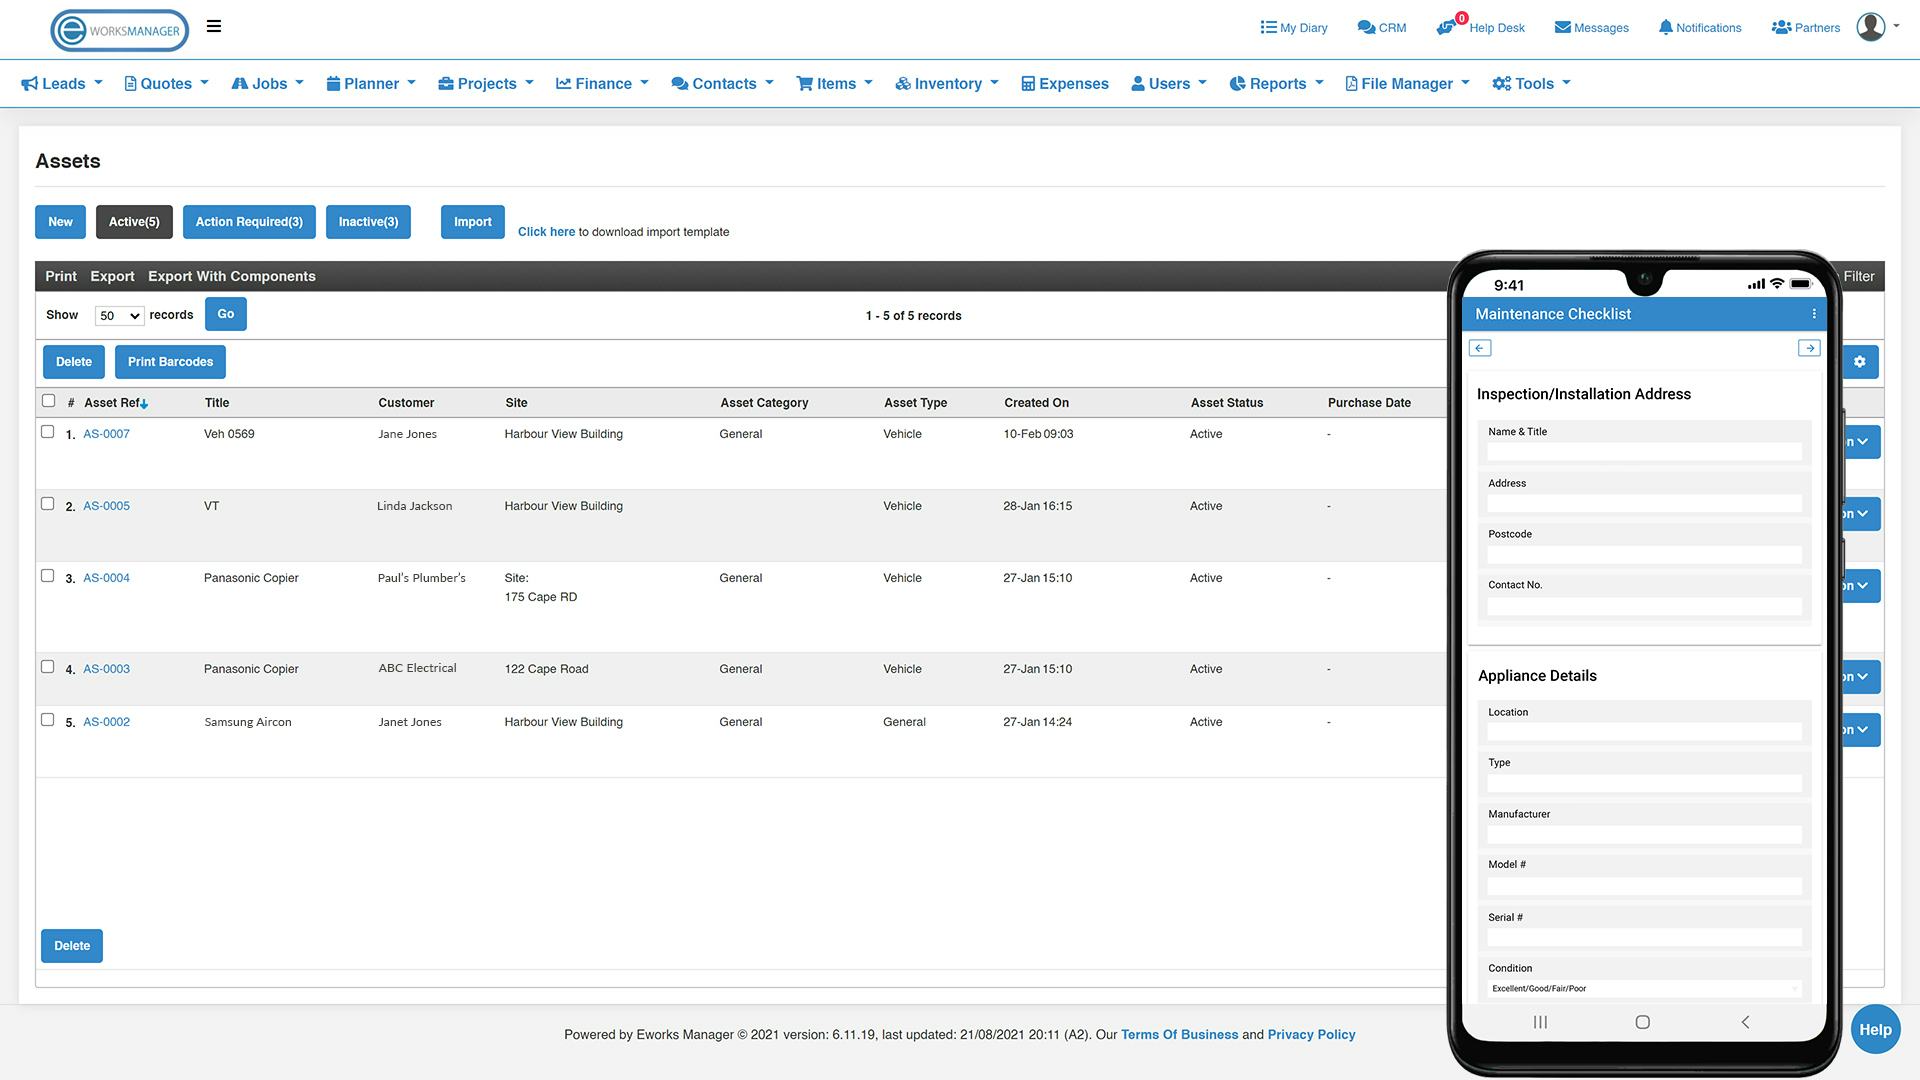
Task: Toggle the select-all checkbox in the table header
Action: (48, 400)
